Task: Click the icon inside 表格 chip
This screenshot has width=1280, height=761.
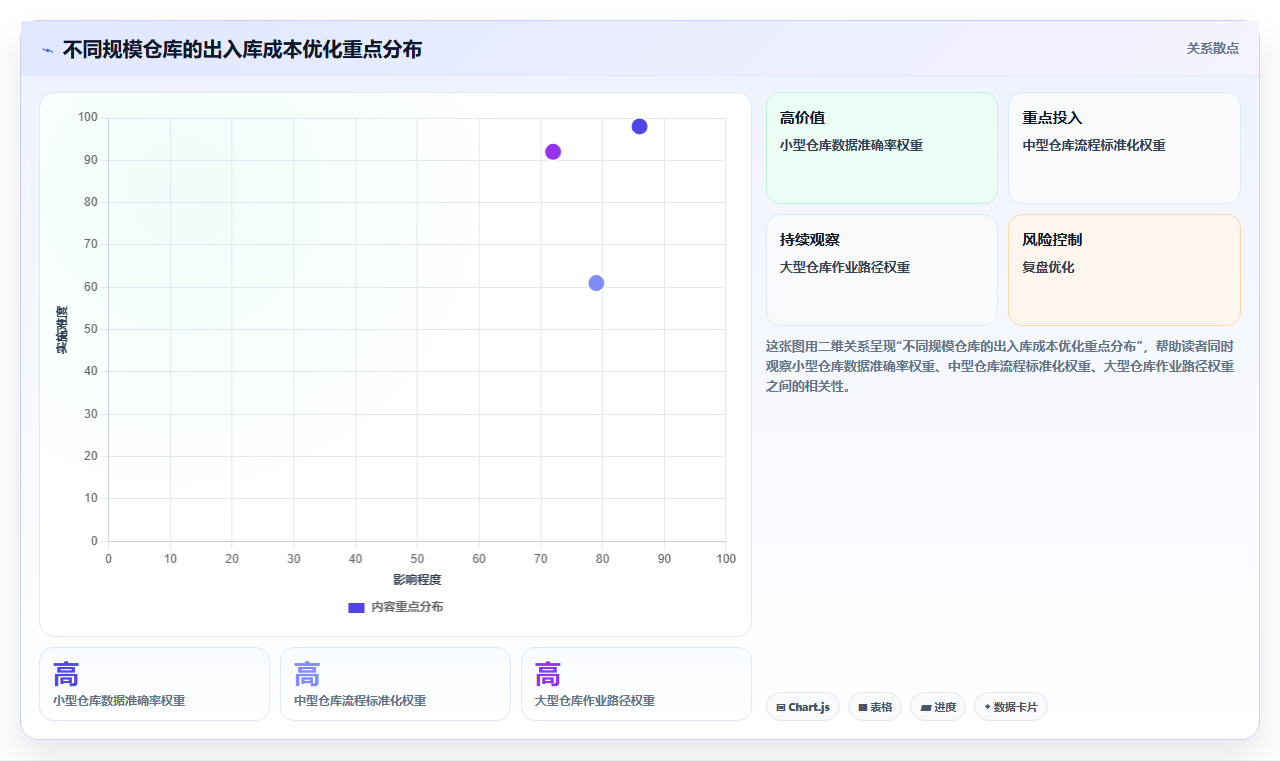Action: (x=863, y=708)
